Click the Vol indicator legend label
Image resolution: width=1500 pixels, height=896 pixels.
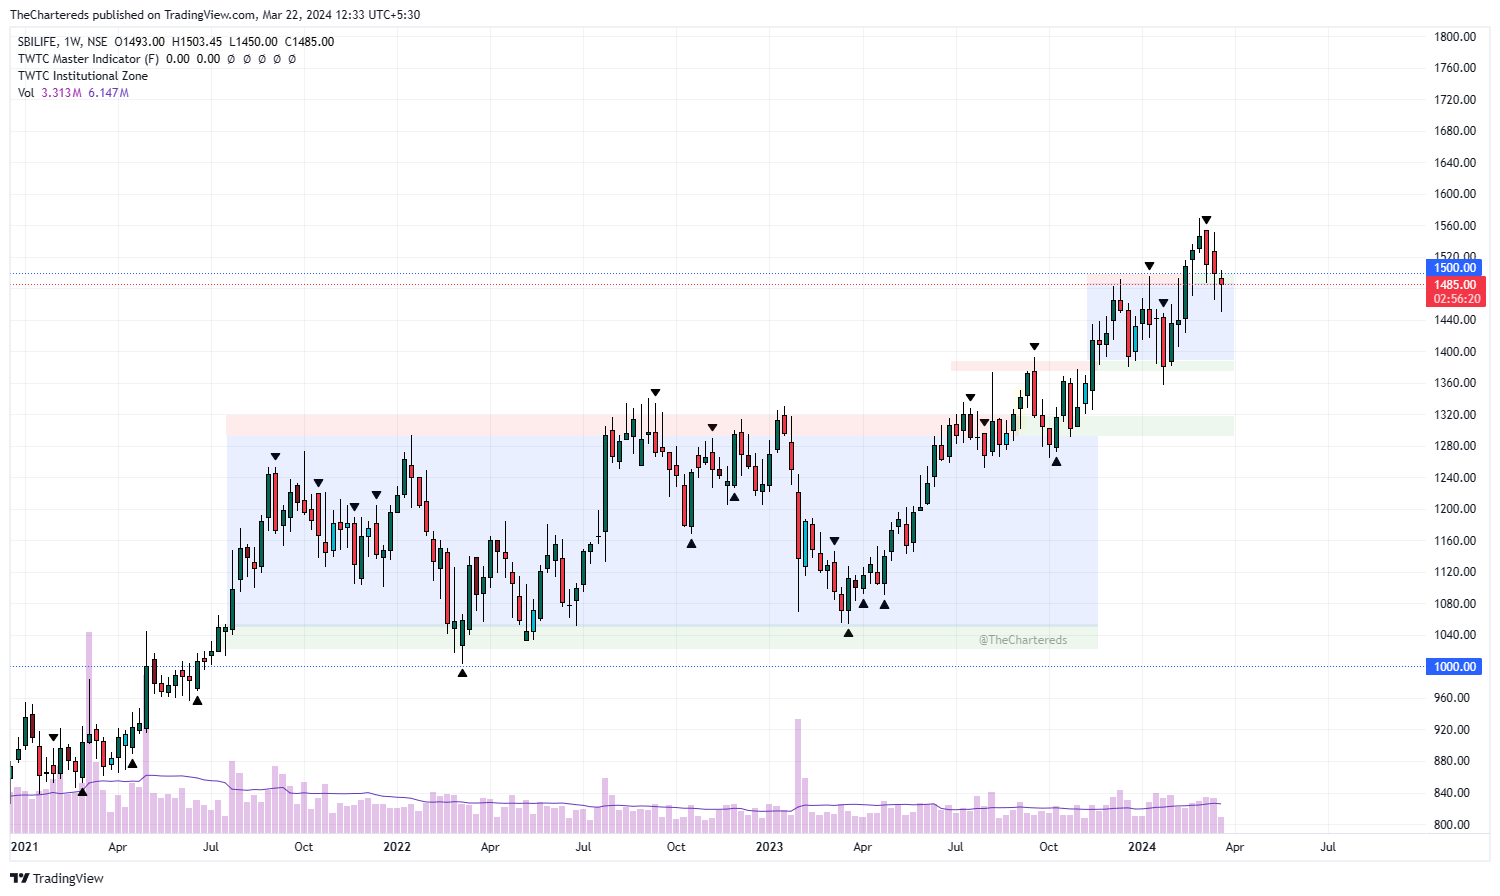26,93
